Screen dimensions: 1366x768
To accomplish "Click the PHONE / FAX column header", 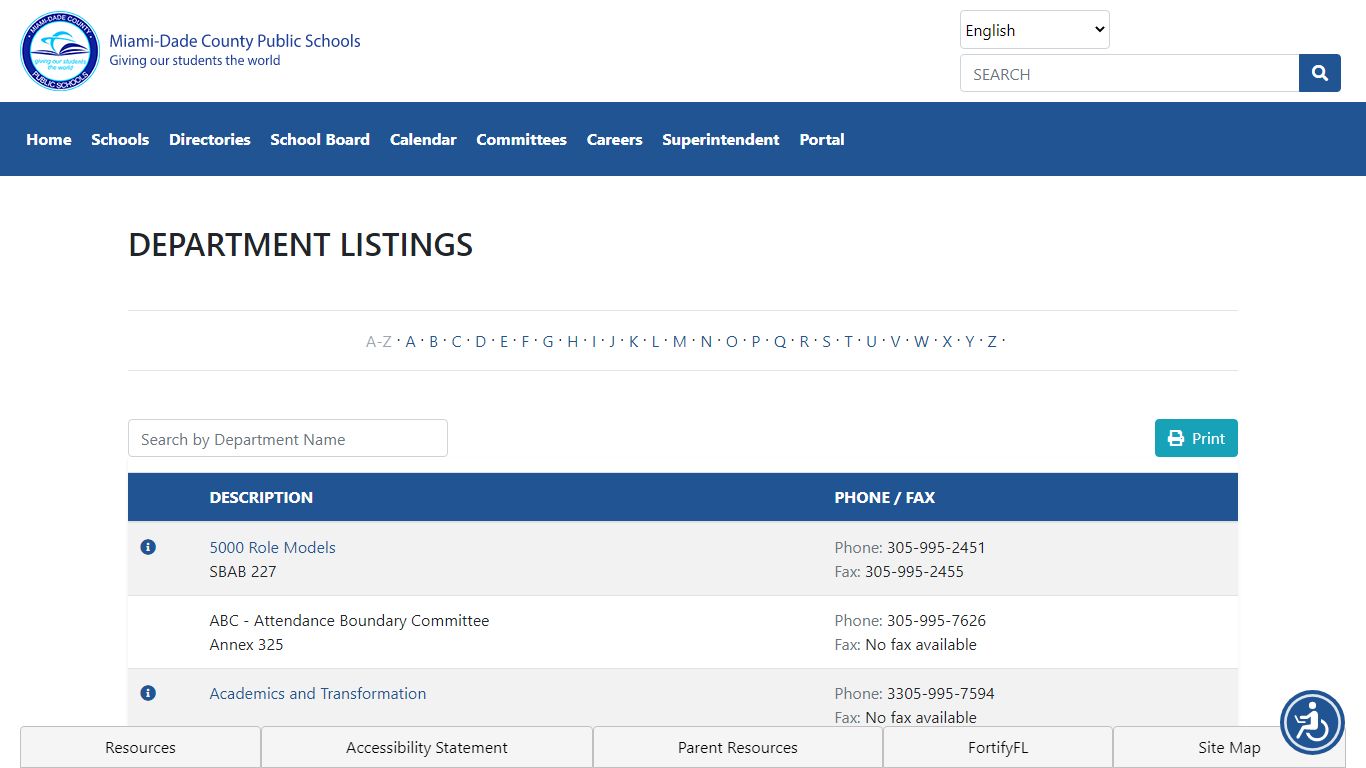I will point(885,497).
